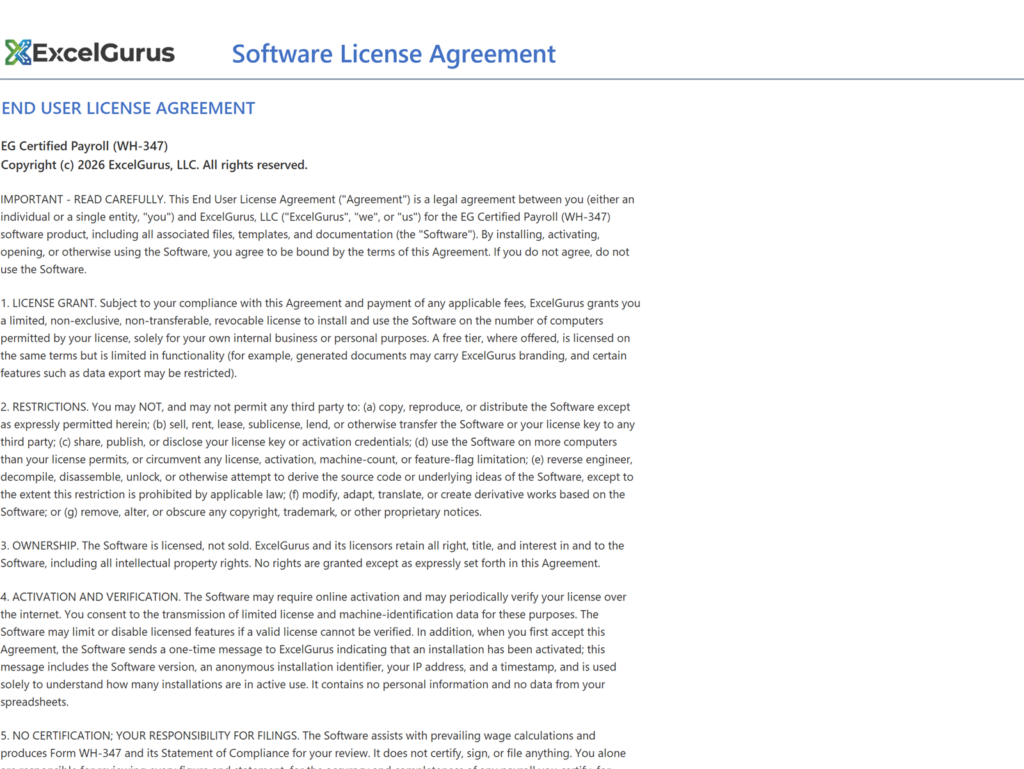Viewport: 1024px width, 769px height.
Task: Click the "5. NO CERTIFICATION" section heading
Action: point(56,736)
